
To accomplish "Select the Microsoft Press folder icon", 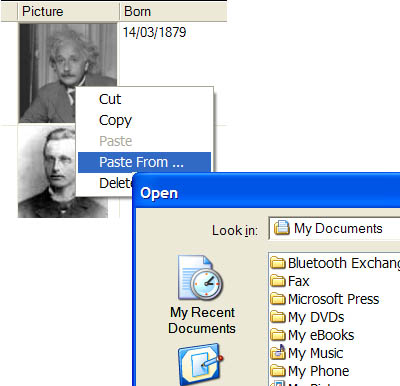I will point(278,299).
